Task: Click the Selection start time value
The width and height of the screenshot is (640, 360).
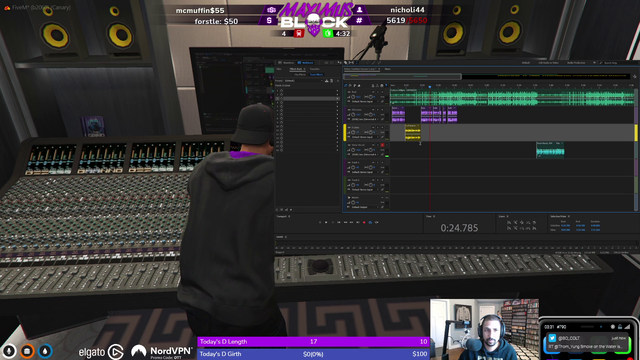Action: [x=566, y=226]
